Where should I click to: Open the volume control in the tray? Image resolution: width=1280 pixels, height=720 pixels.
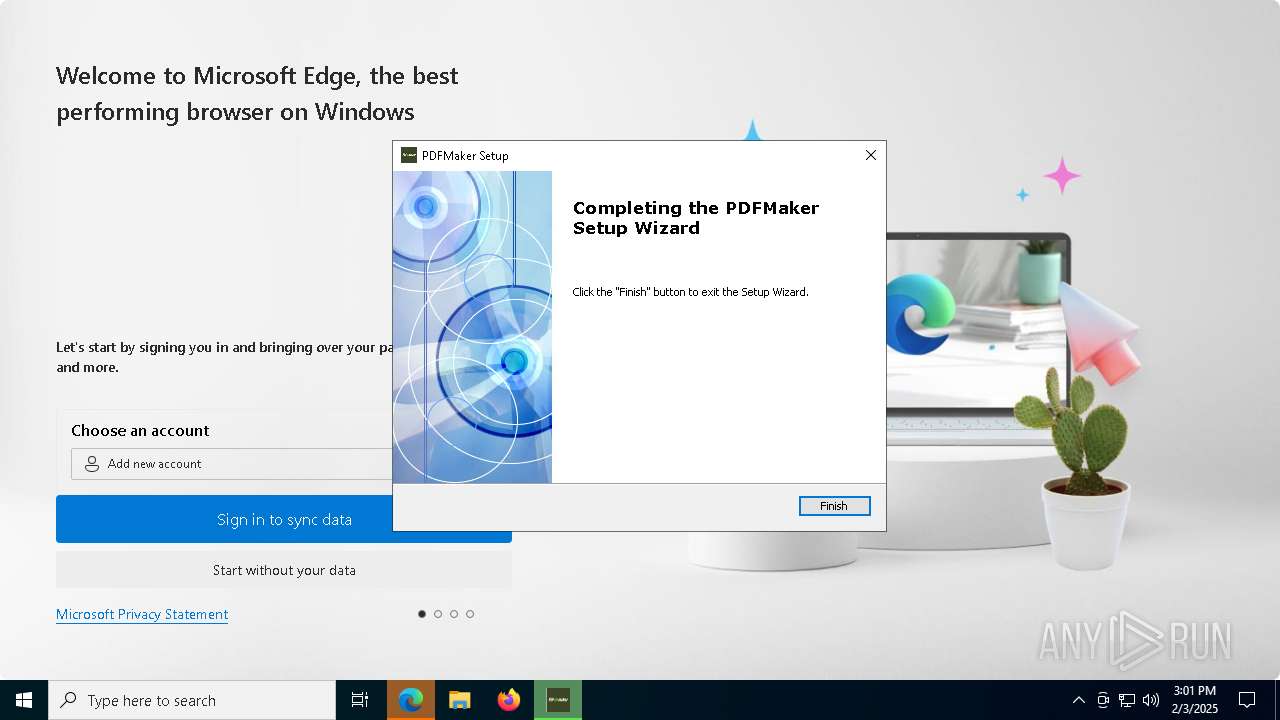[1151, 700]
